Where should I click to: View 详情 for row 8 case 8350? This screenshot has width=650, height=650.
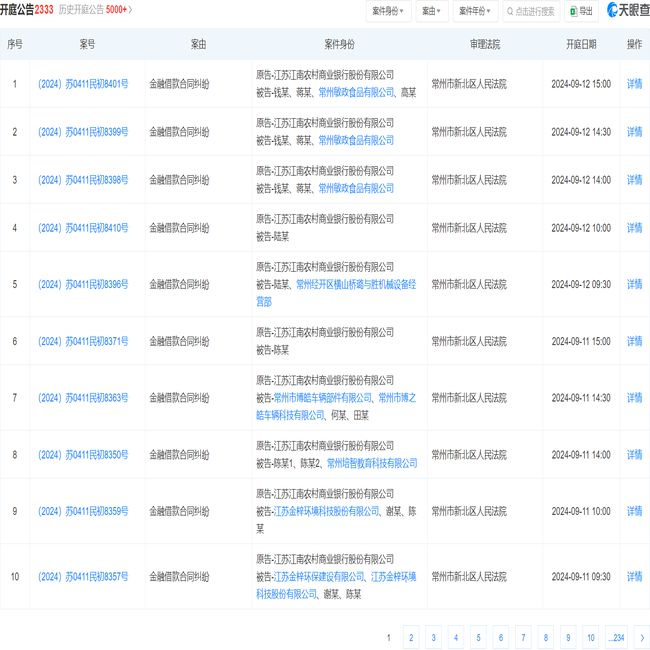coord(634,455)
